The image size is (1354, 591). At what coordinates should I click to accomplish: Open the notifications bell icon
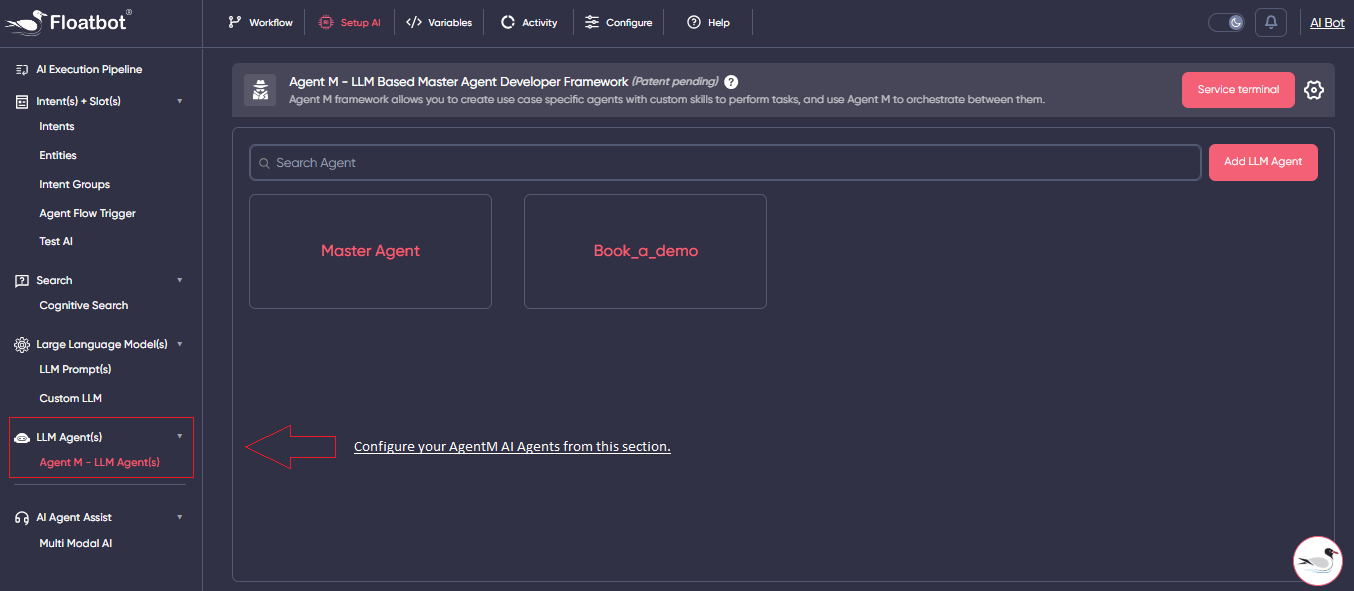1271,22
